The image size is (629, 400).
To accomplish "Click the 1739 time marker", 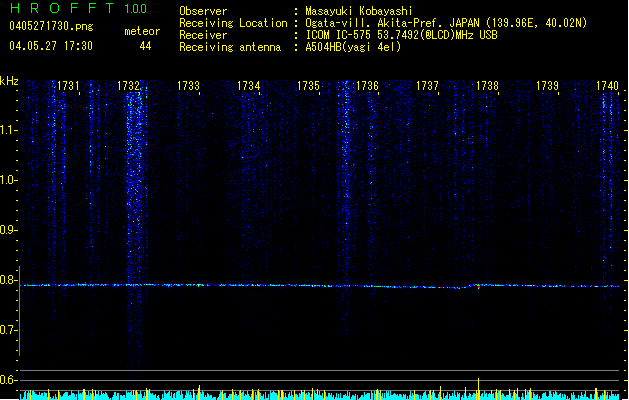I will point(547,86).
